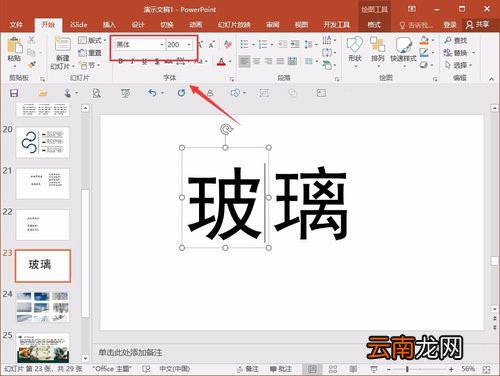Open the font color dropdown arrow
The height and width of the screenshot is (376, 500).
[x=230, y=62]
